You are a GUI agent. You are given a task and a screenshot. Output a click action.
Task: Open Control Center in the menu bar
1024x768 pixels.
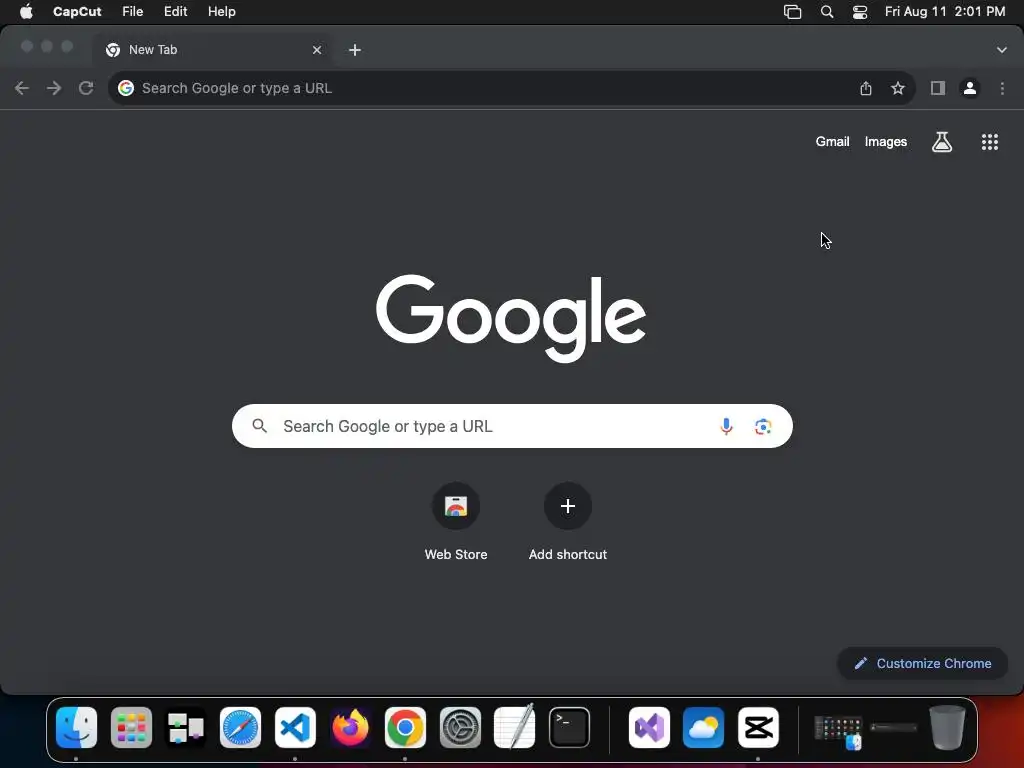[860, 12]
